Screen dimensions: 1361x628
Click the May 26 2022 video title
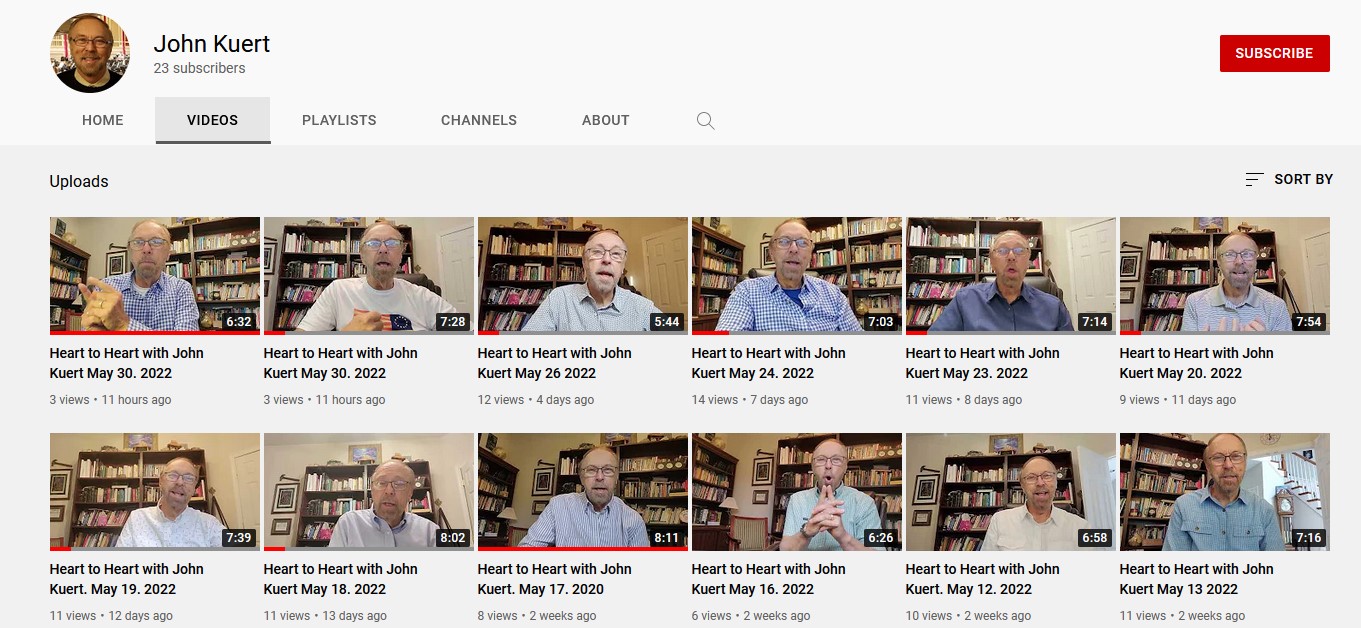(x=554, y=363)
